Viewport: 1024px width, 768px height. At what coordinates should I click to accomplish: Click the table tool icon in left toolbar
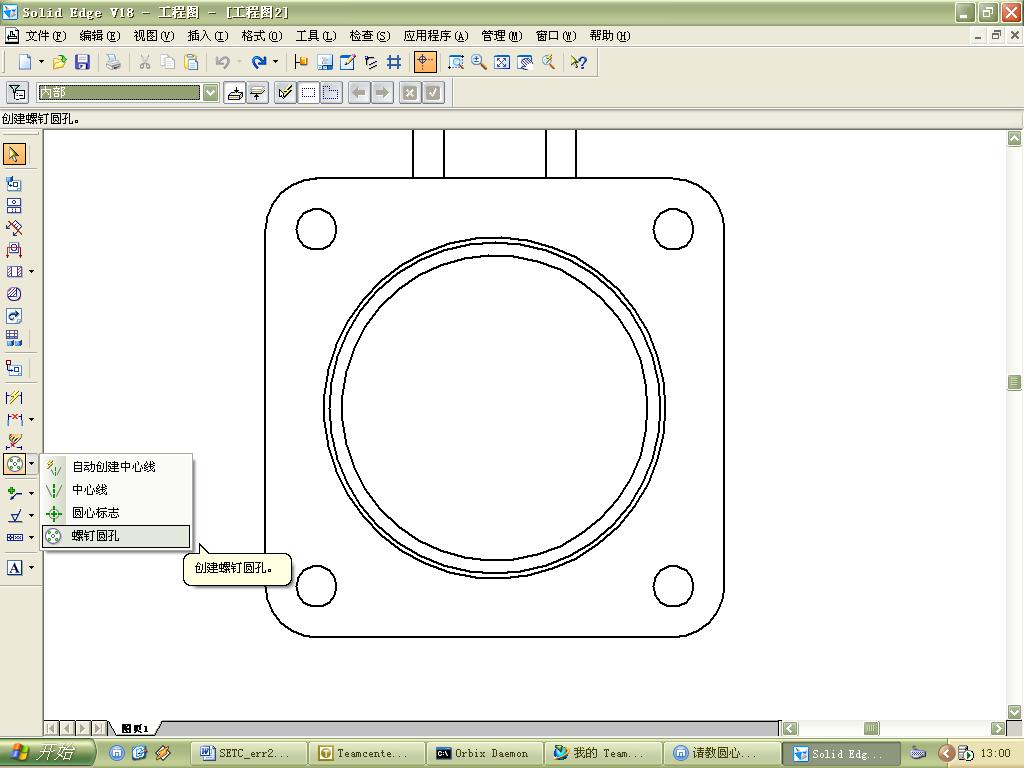14,338
